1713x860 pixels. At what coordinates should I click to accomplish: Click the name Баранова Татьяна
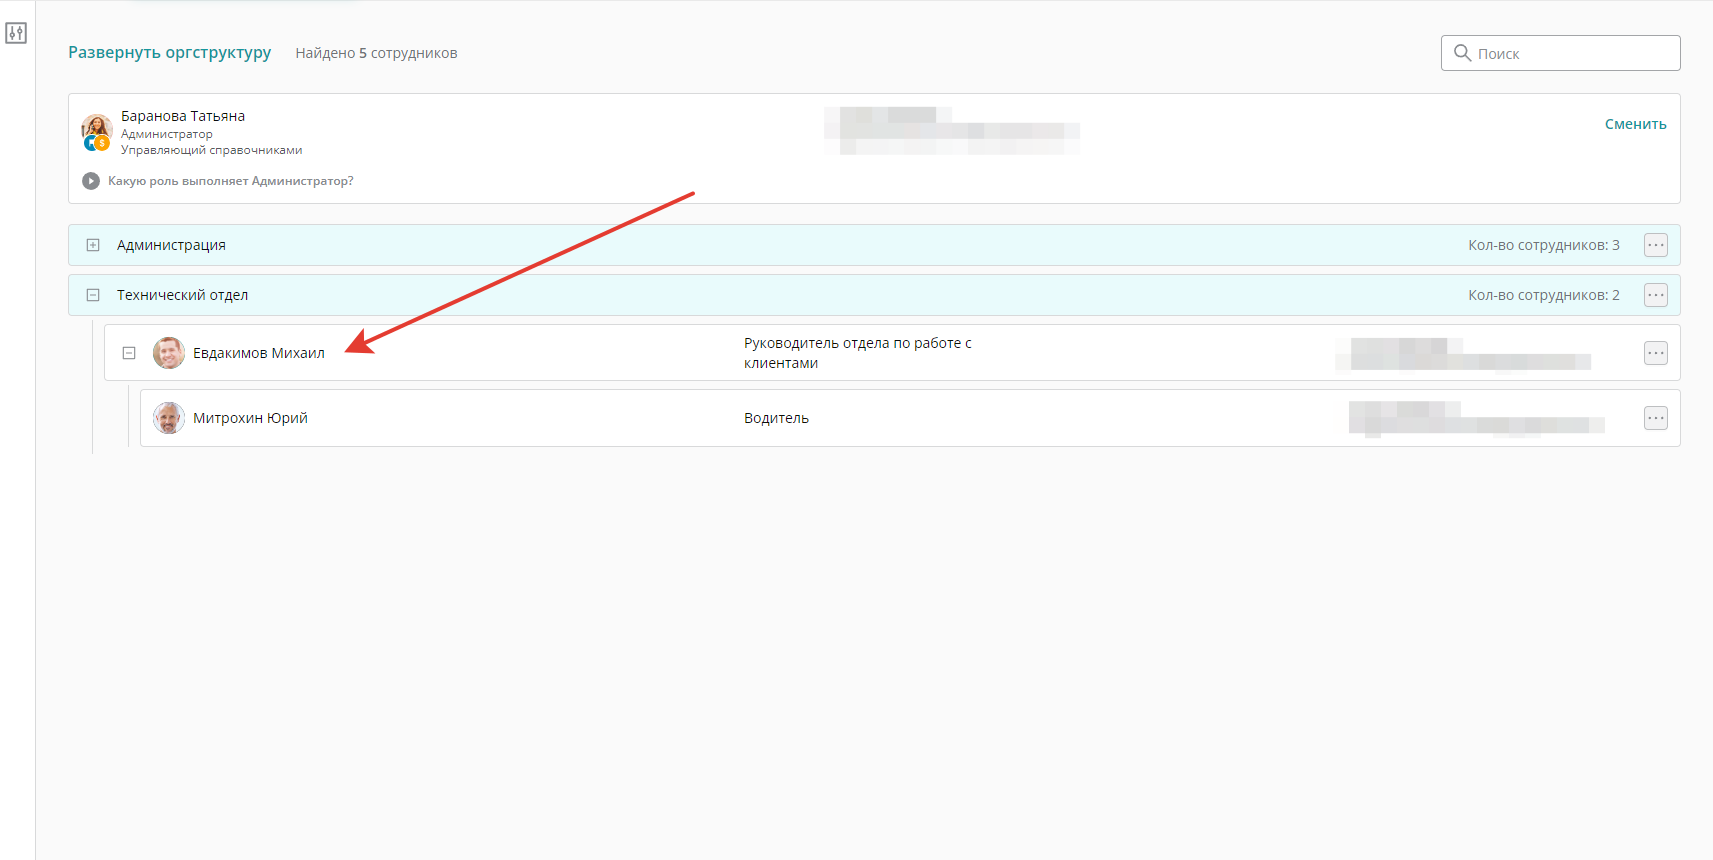[x=183, y=116]
